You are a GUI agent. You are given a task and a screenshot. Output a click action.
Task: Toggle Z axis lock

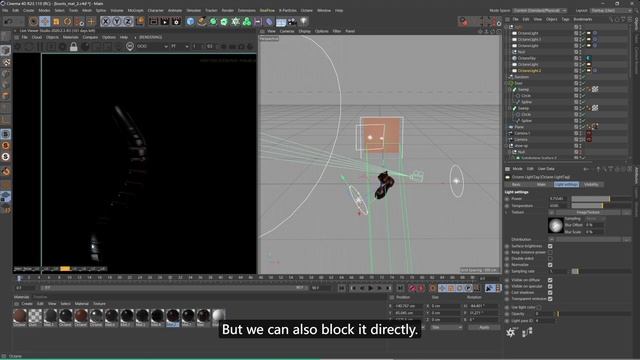[128, 21]
